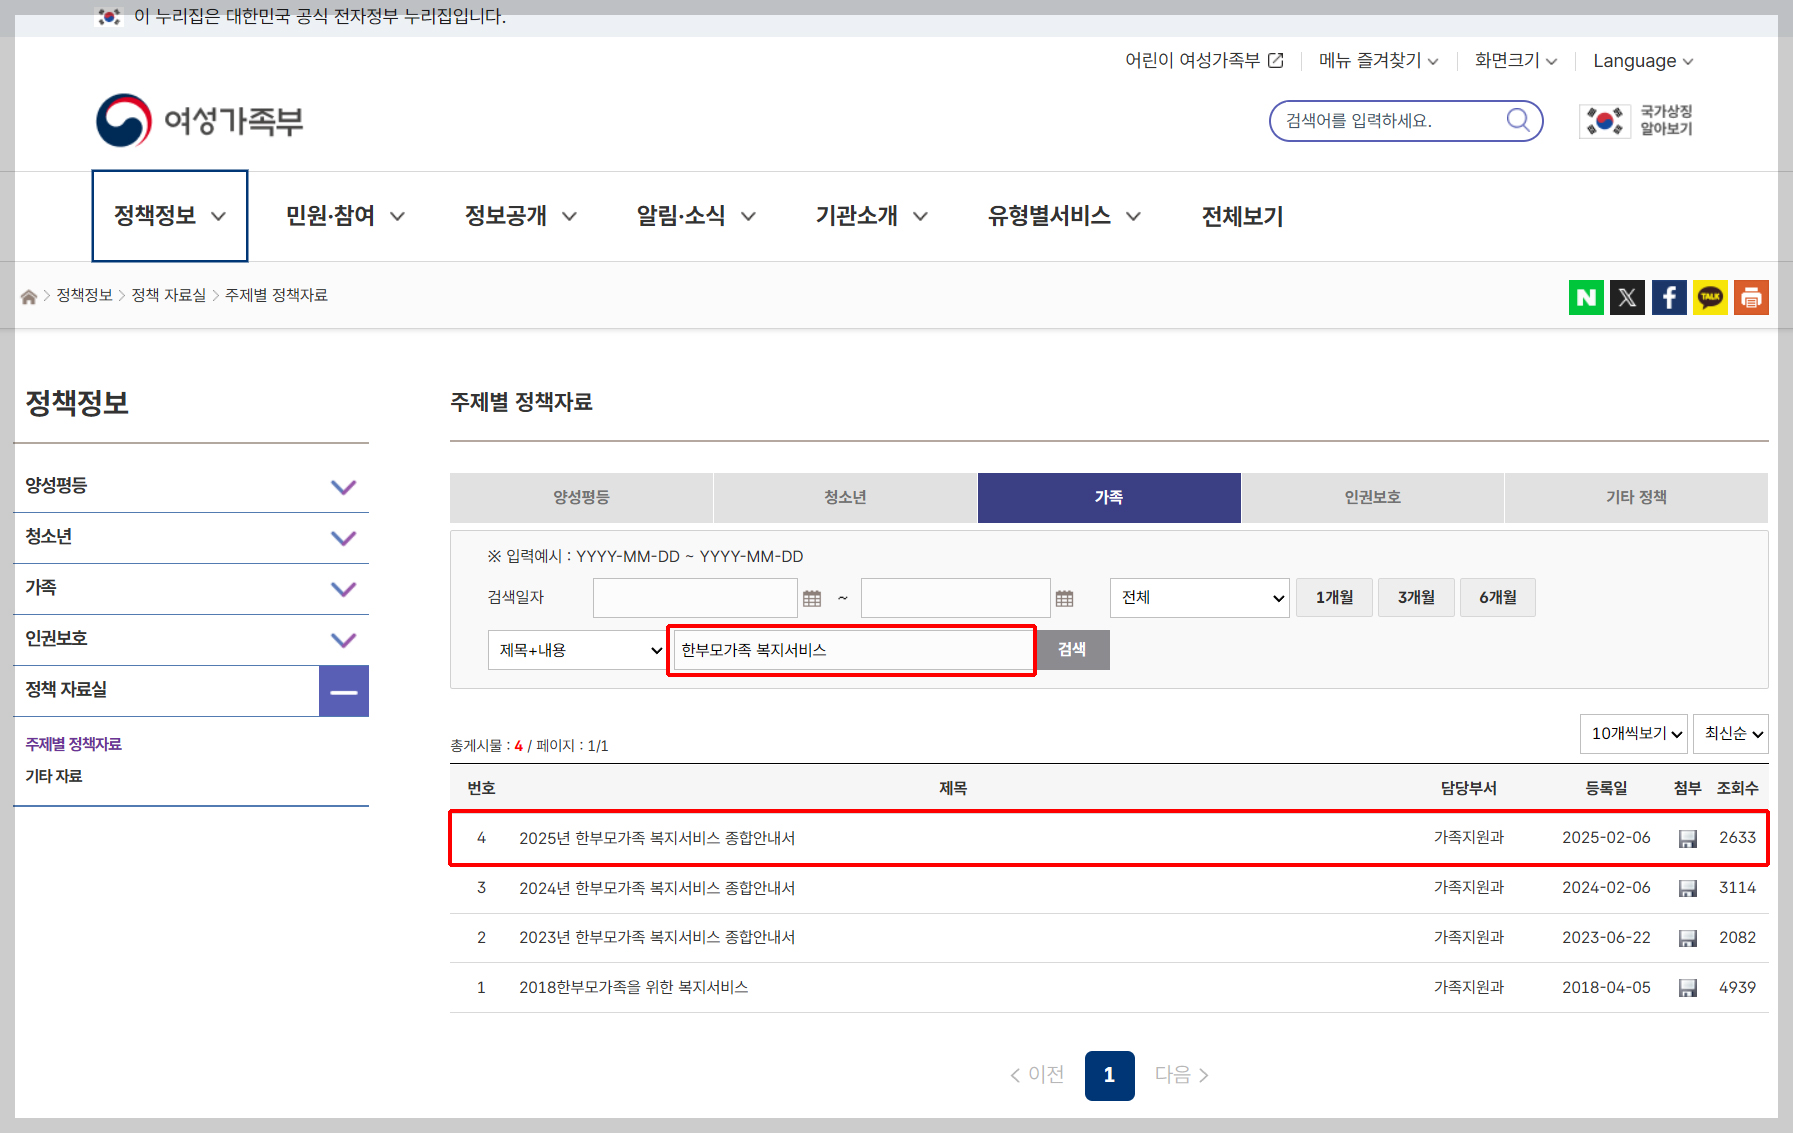Share the page on X

point(1627,297)
